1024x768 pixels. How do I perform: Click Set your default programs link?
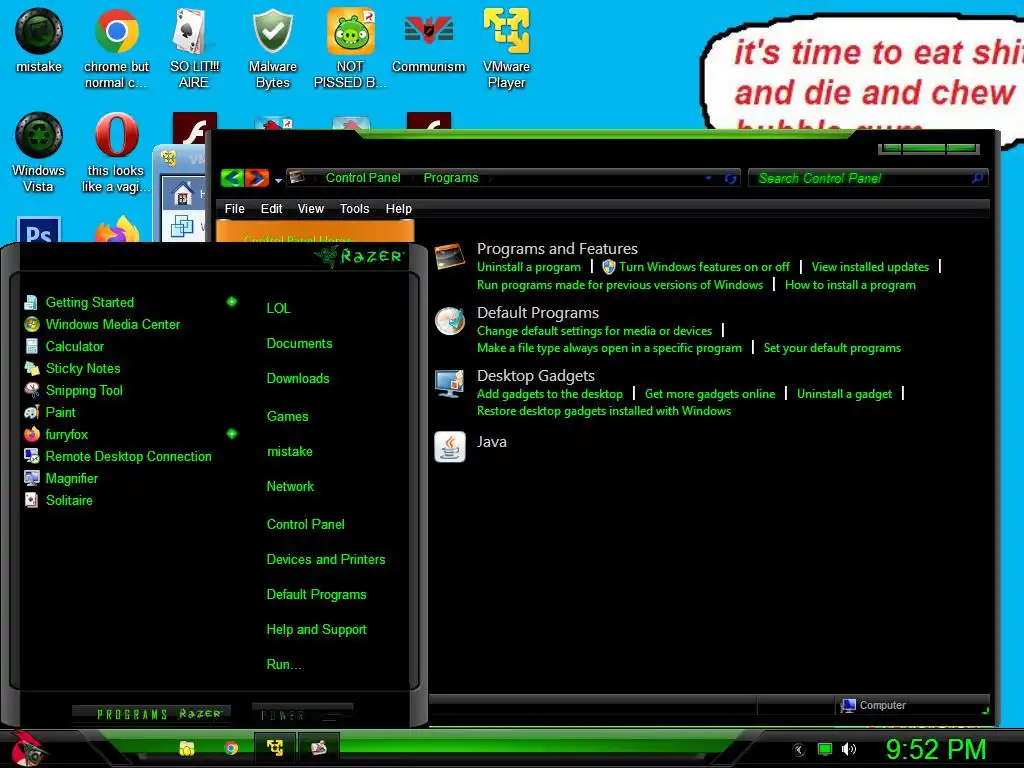click(x=832, y=348)
